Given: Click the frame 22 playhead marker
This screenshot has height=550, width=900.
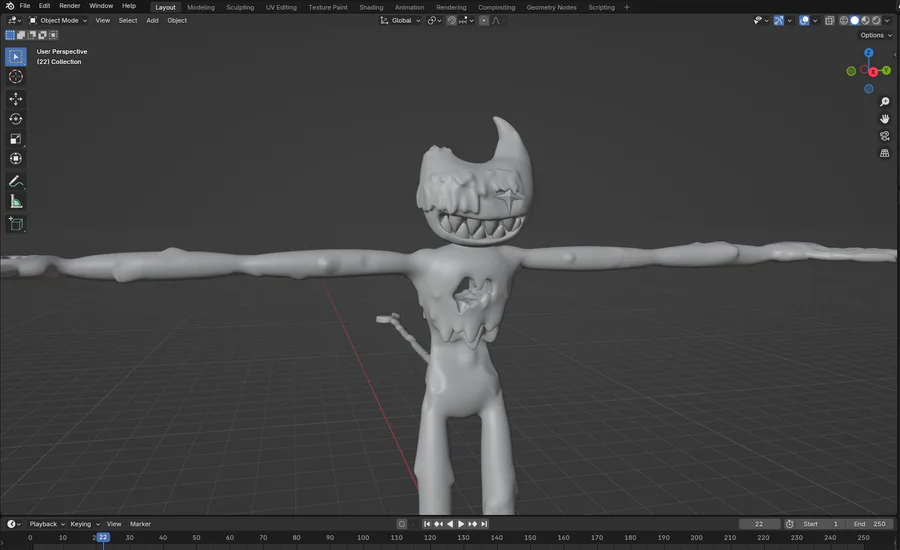Looking at the screenshot, I should pyautogui.click(x=103, y=538).
